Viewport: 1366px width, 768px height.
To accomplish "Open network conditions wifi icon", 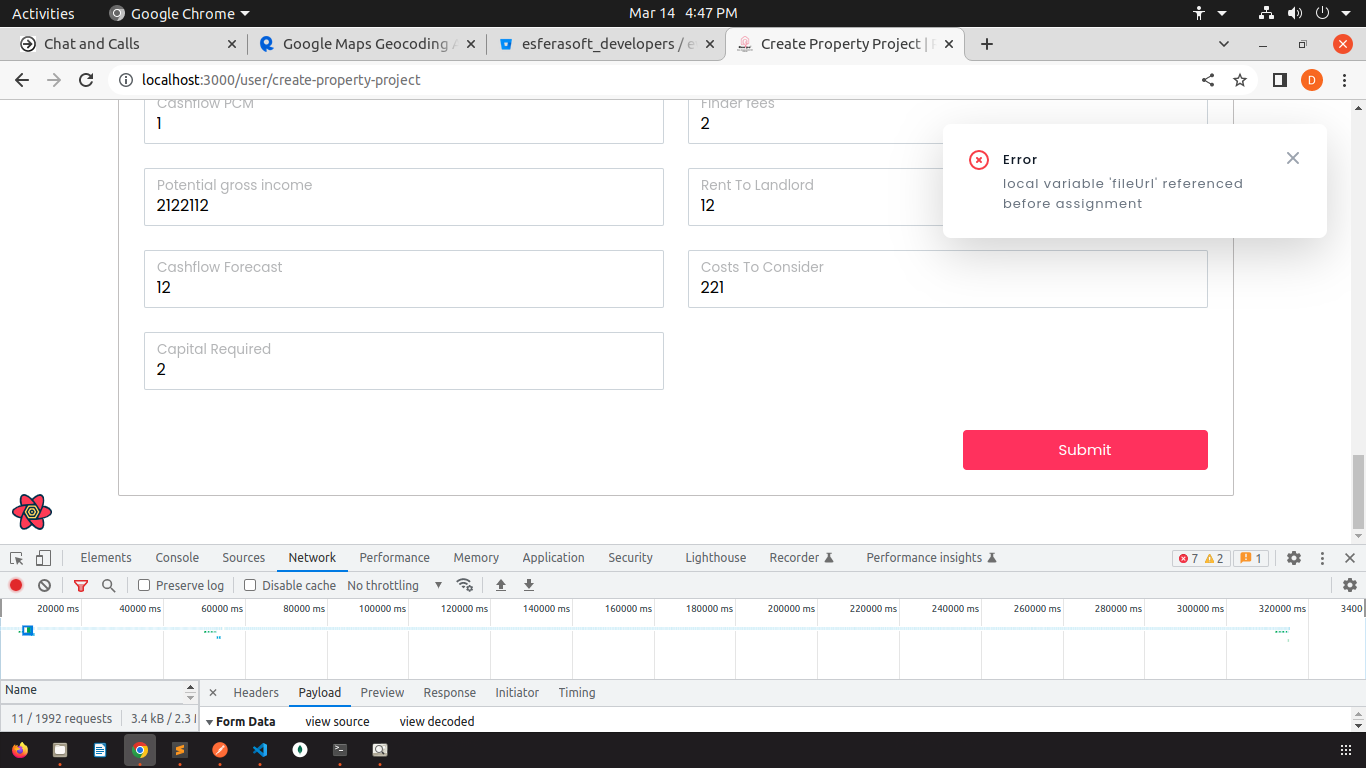I will tap(464, 585).
